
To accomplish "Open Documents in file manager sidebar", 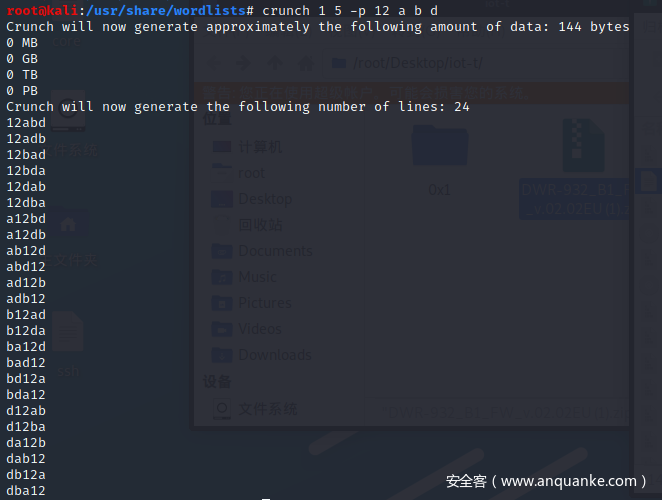I will point(262,251).
